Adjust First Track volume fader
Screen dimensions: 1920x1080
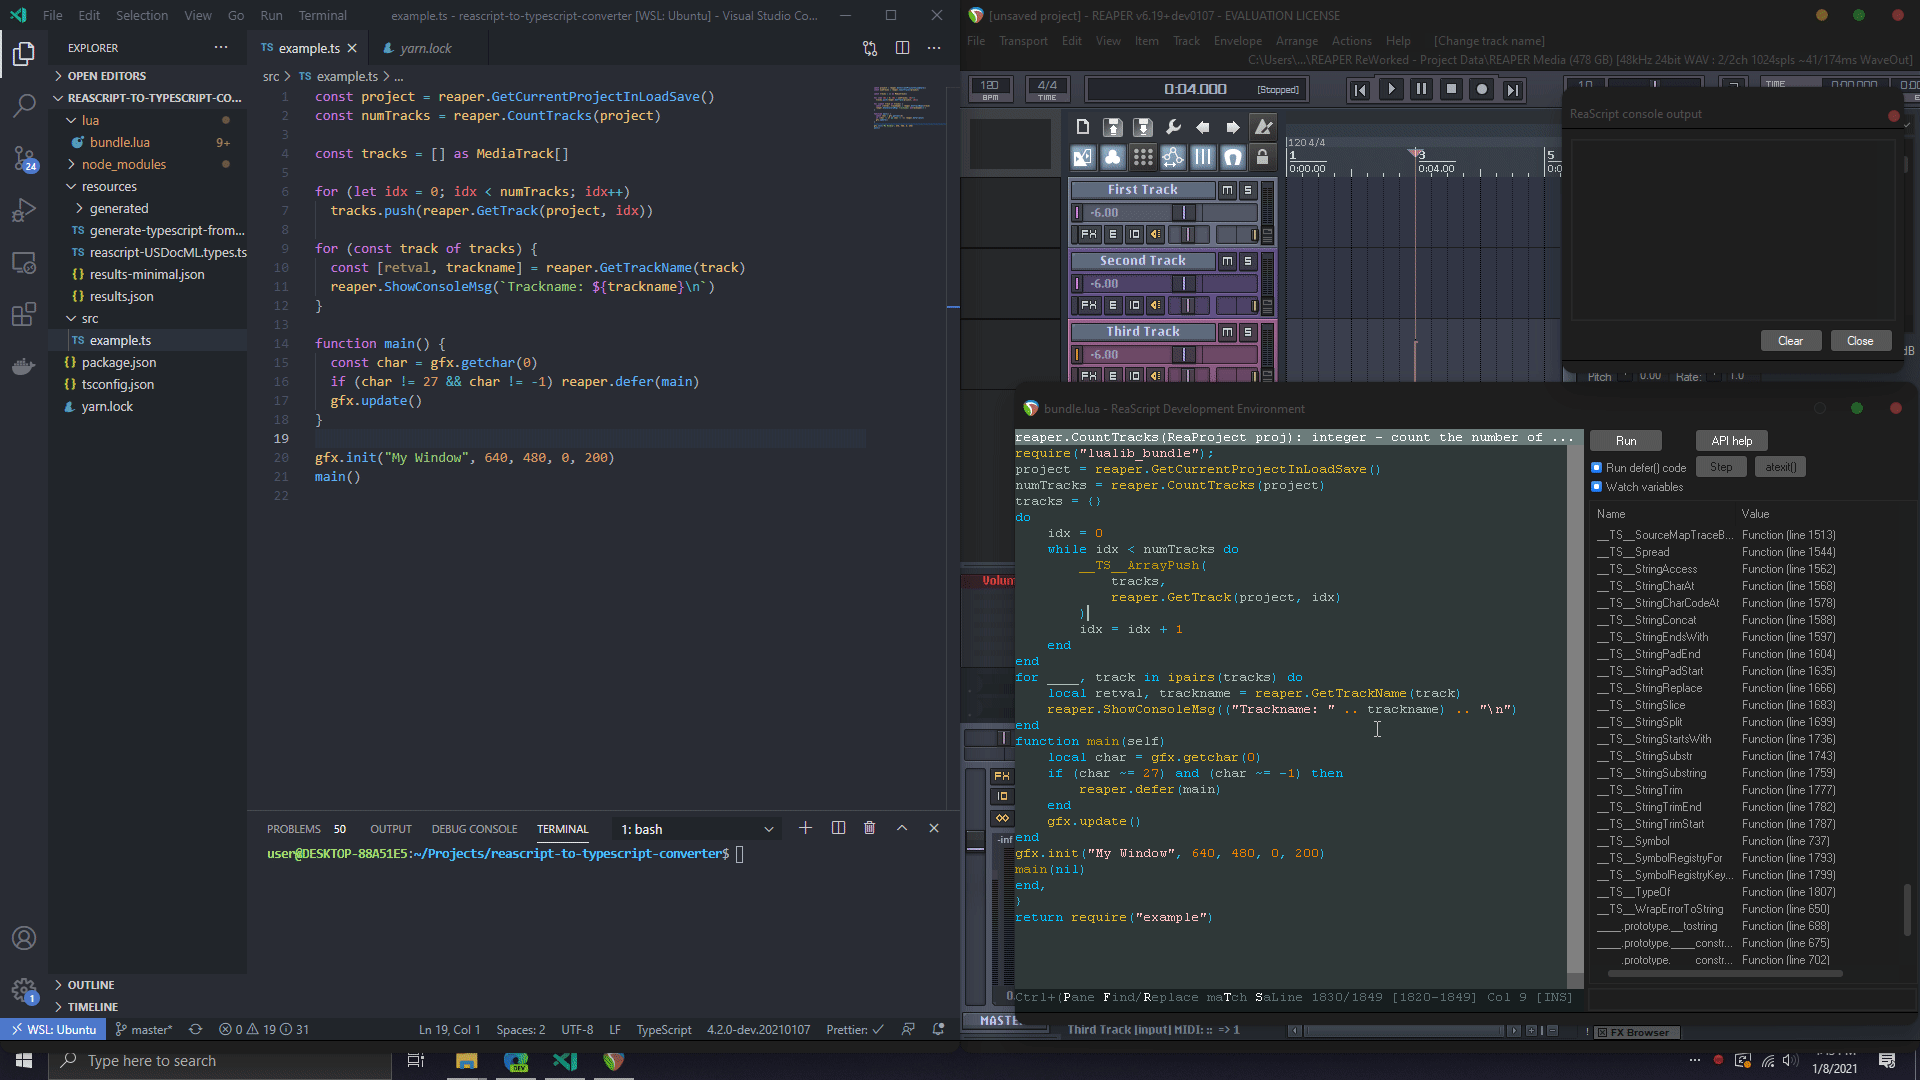1184,212
